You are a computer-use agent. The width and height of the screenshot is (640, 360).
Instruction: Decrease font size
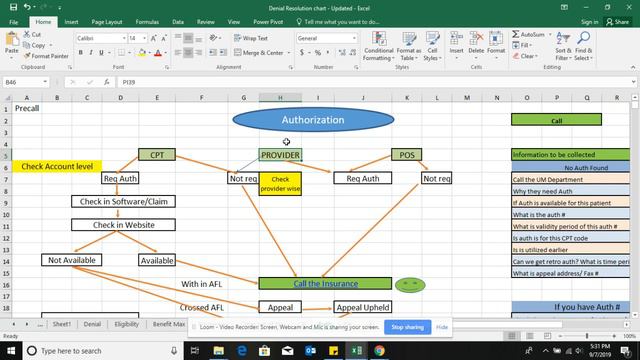164,38
